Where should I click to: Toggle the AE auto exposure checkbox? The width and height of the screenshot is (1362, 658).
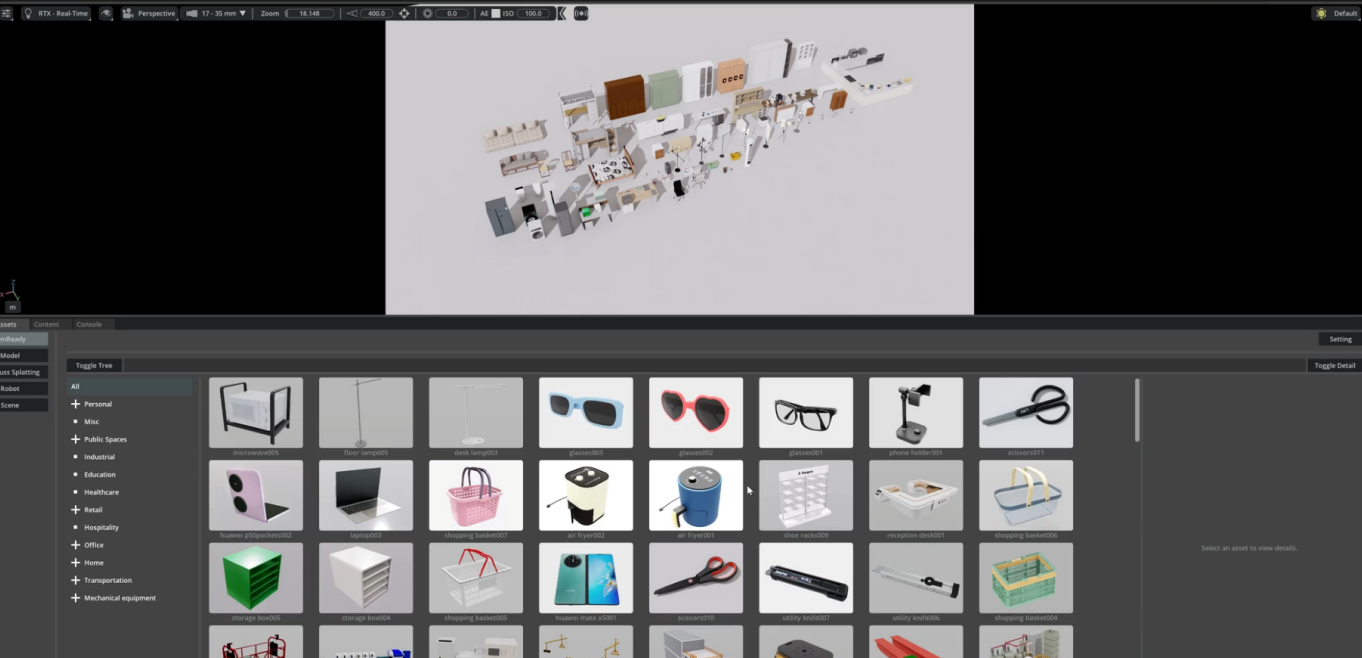(495, 13)
